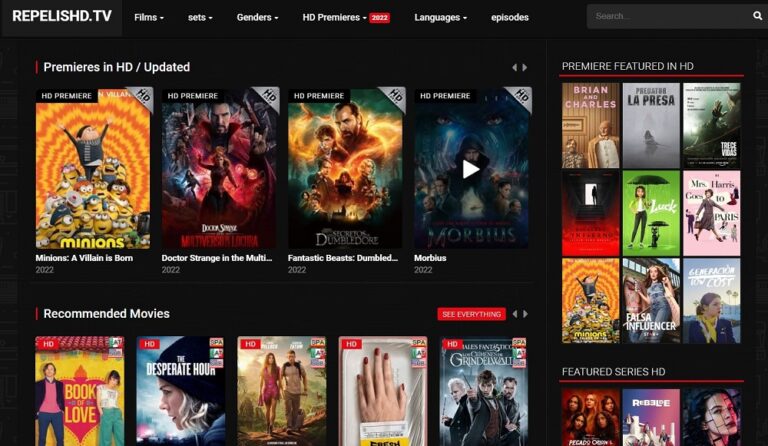Open the Generación Low Cost poster

(712, 301)
